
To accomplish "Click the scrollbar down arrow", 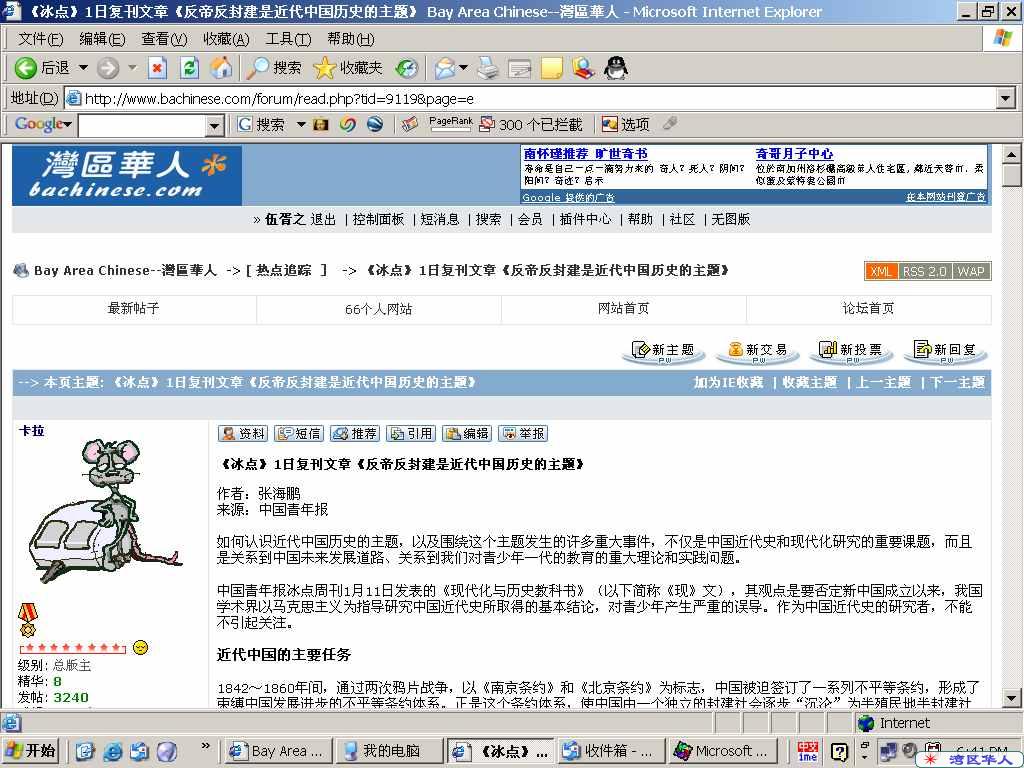I will [x=1011, y=697].
